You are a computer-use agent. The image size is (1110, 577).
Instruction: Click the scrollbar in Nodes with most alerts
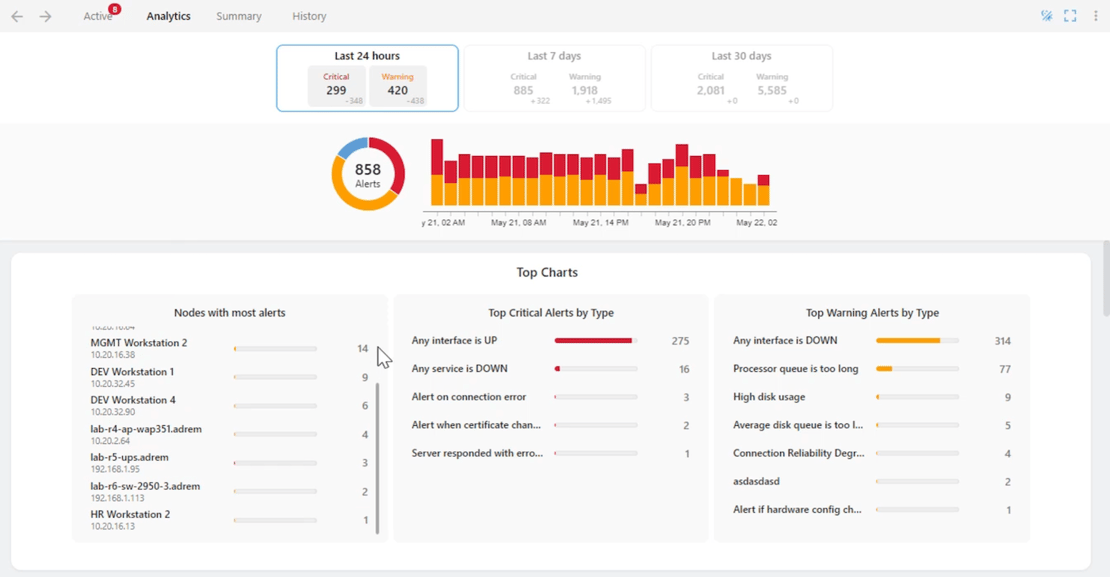coord(377,455)
